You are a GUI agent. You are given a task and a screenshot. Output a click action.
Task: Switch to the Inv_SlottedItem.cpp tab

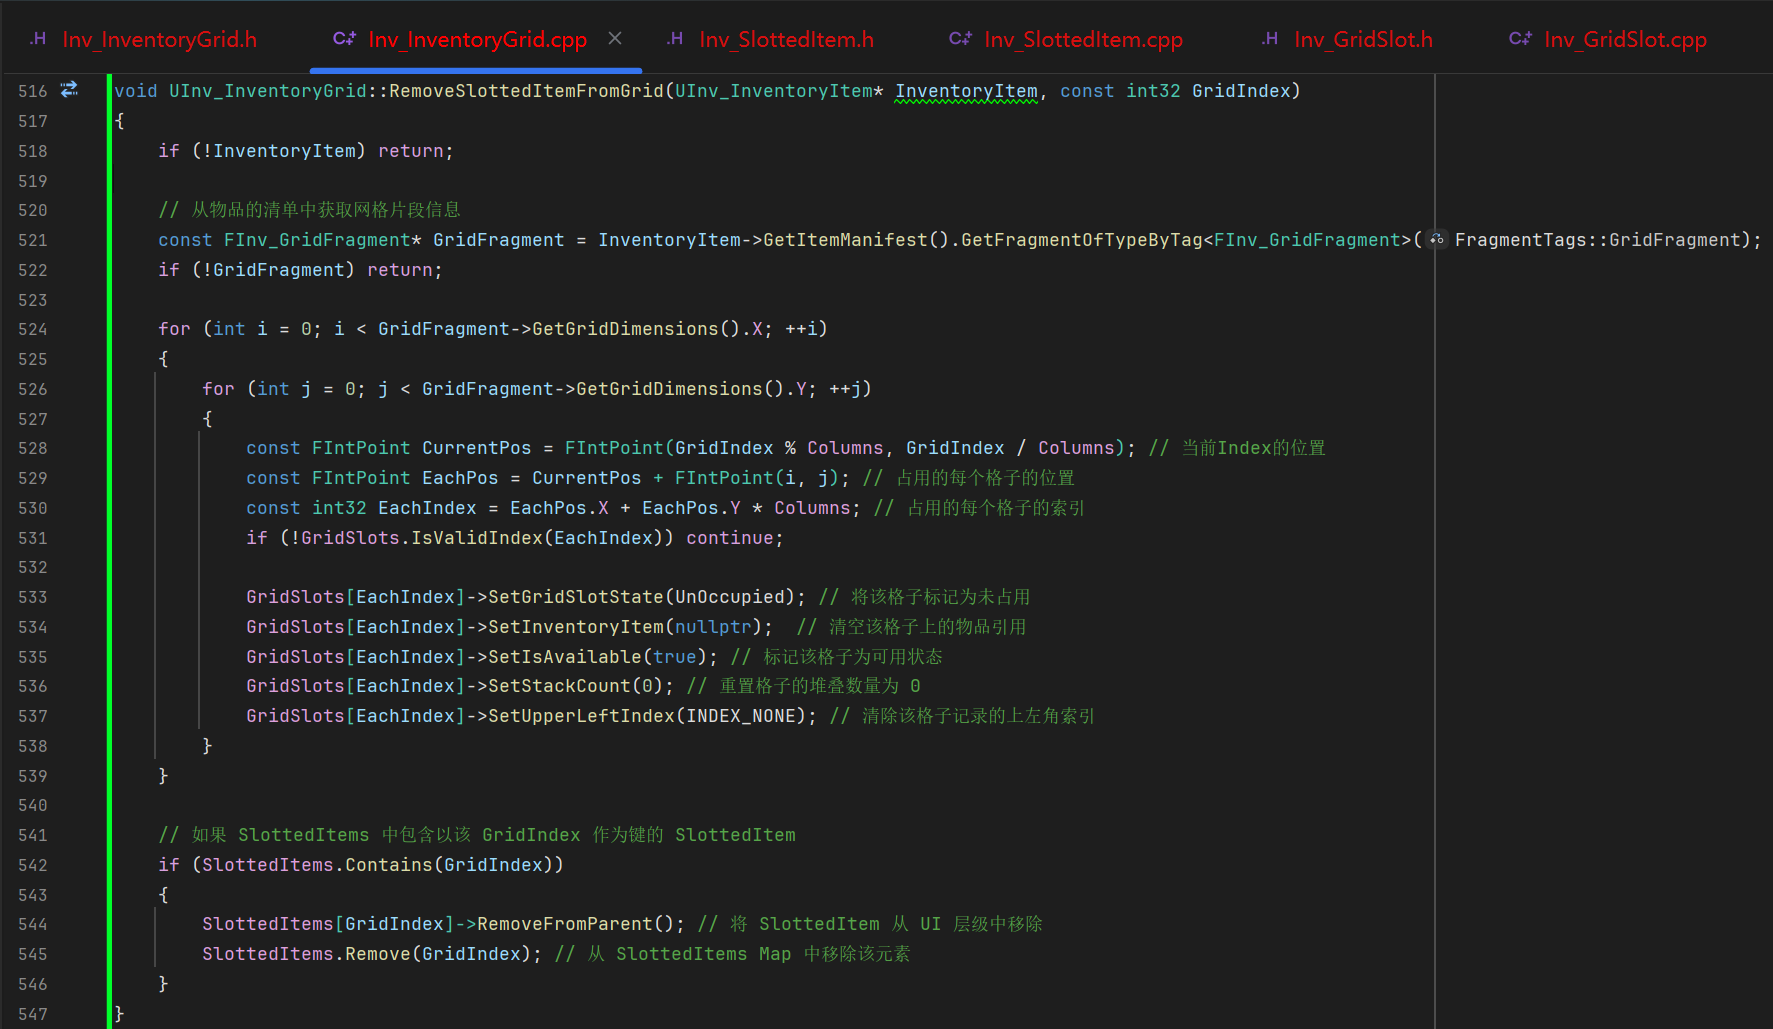1066,39
